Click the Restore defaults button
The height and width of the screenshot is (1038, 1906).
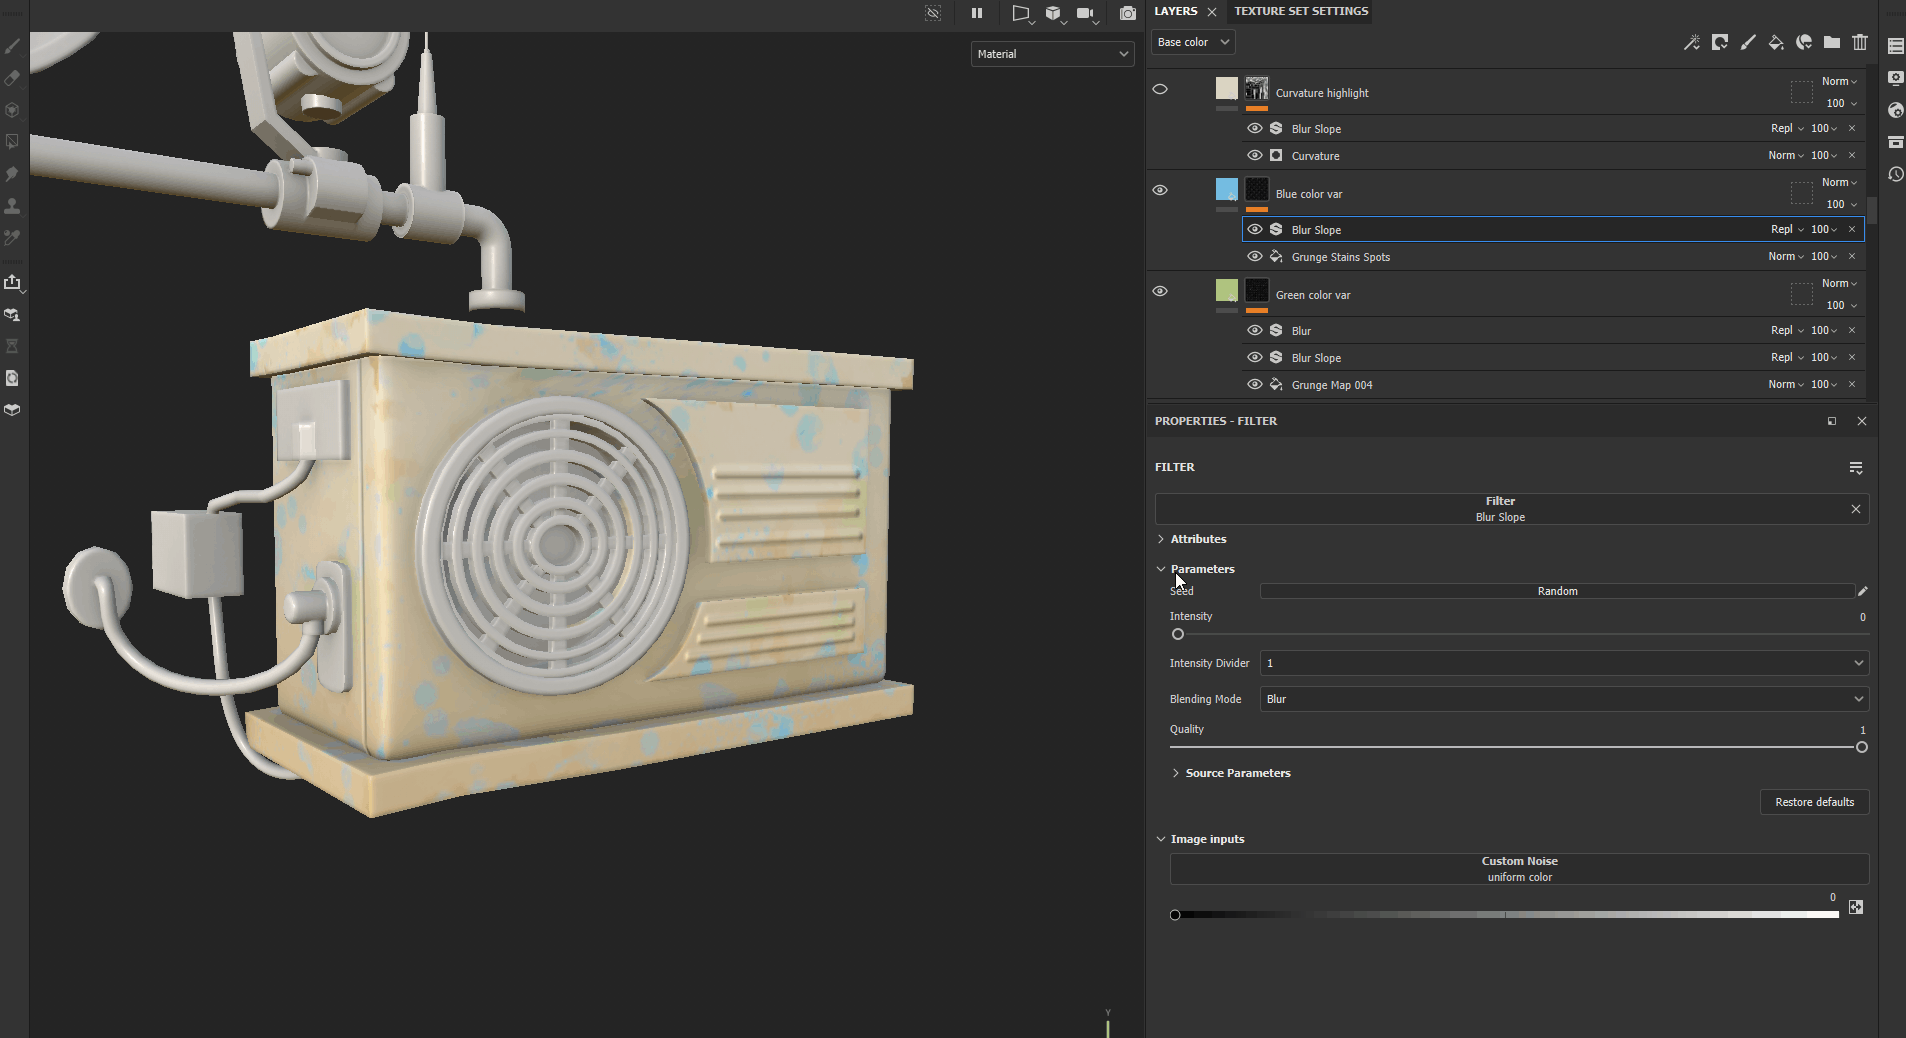point(1814,802)
